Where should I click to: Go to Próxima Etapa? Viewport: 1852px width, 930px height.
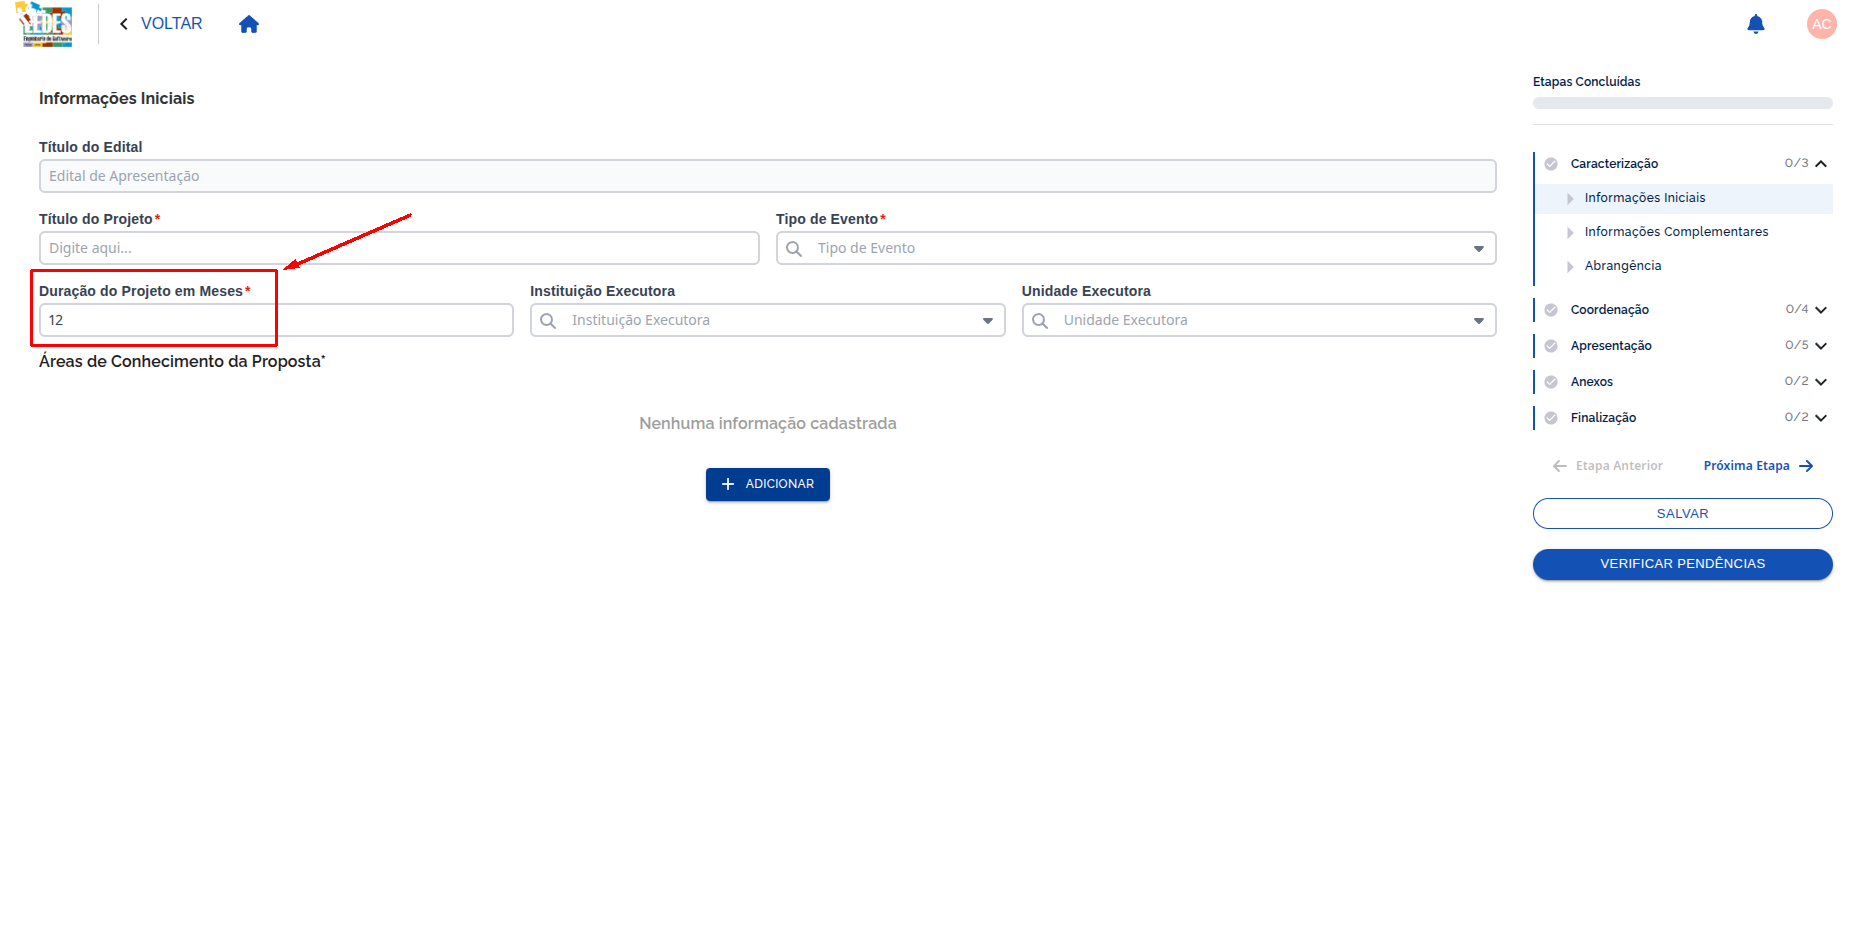tap(1758, 466)
